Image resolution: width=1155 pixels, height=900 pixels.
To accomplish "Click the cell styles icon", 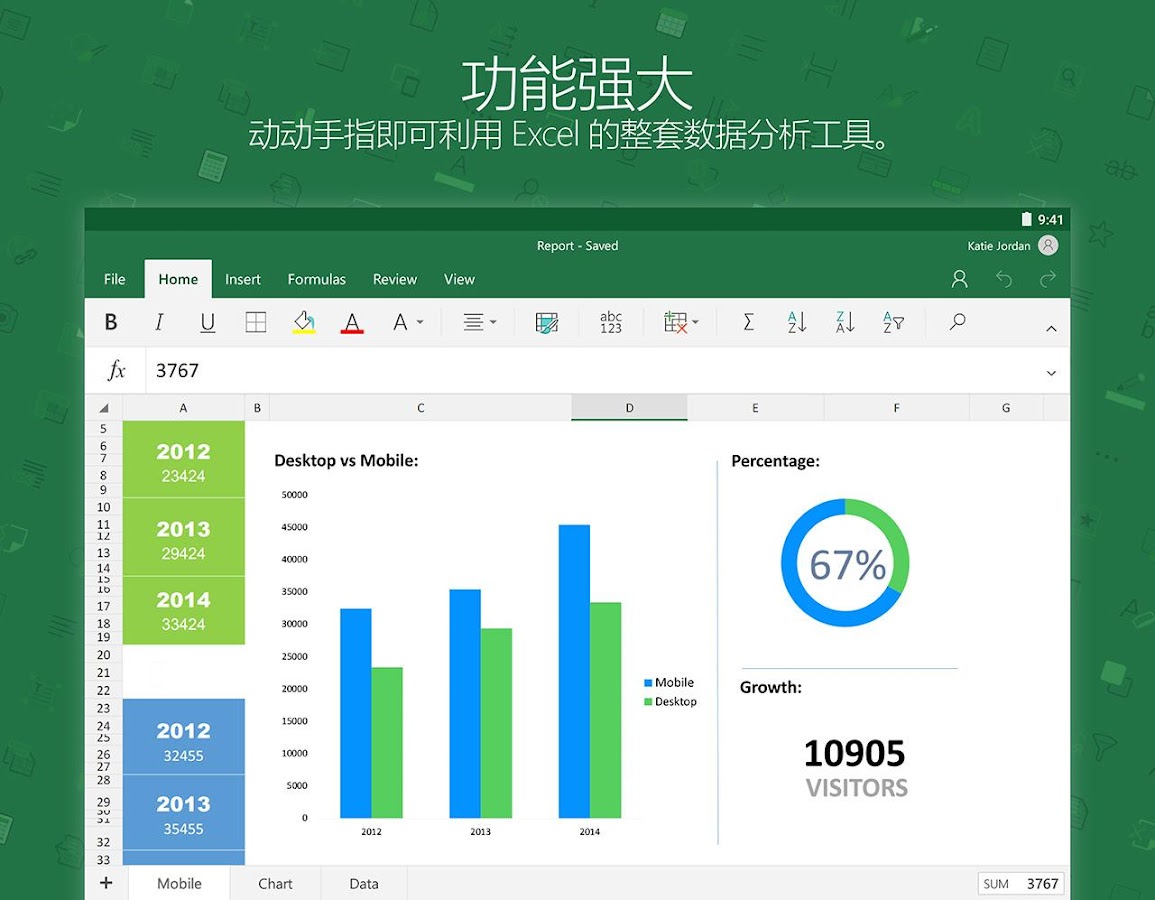I will tap(546, 321).
